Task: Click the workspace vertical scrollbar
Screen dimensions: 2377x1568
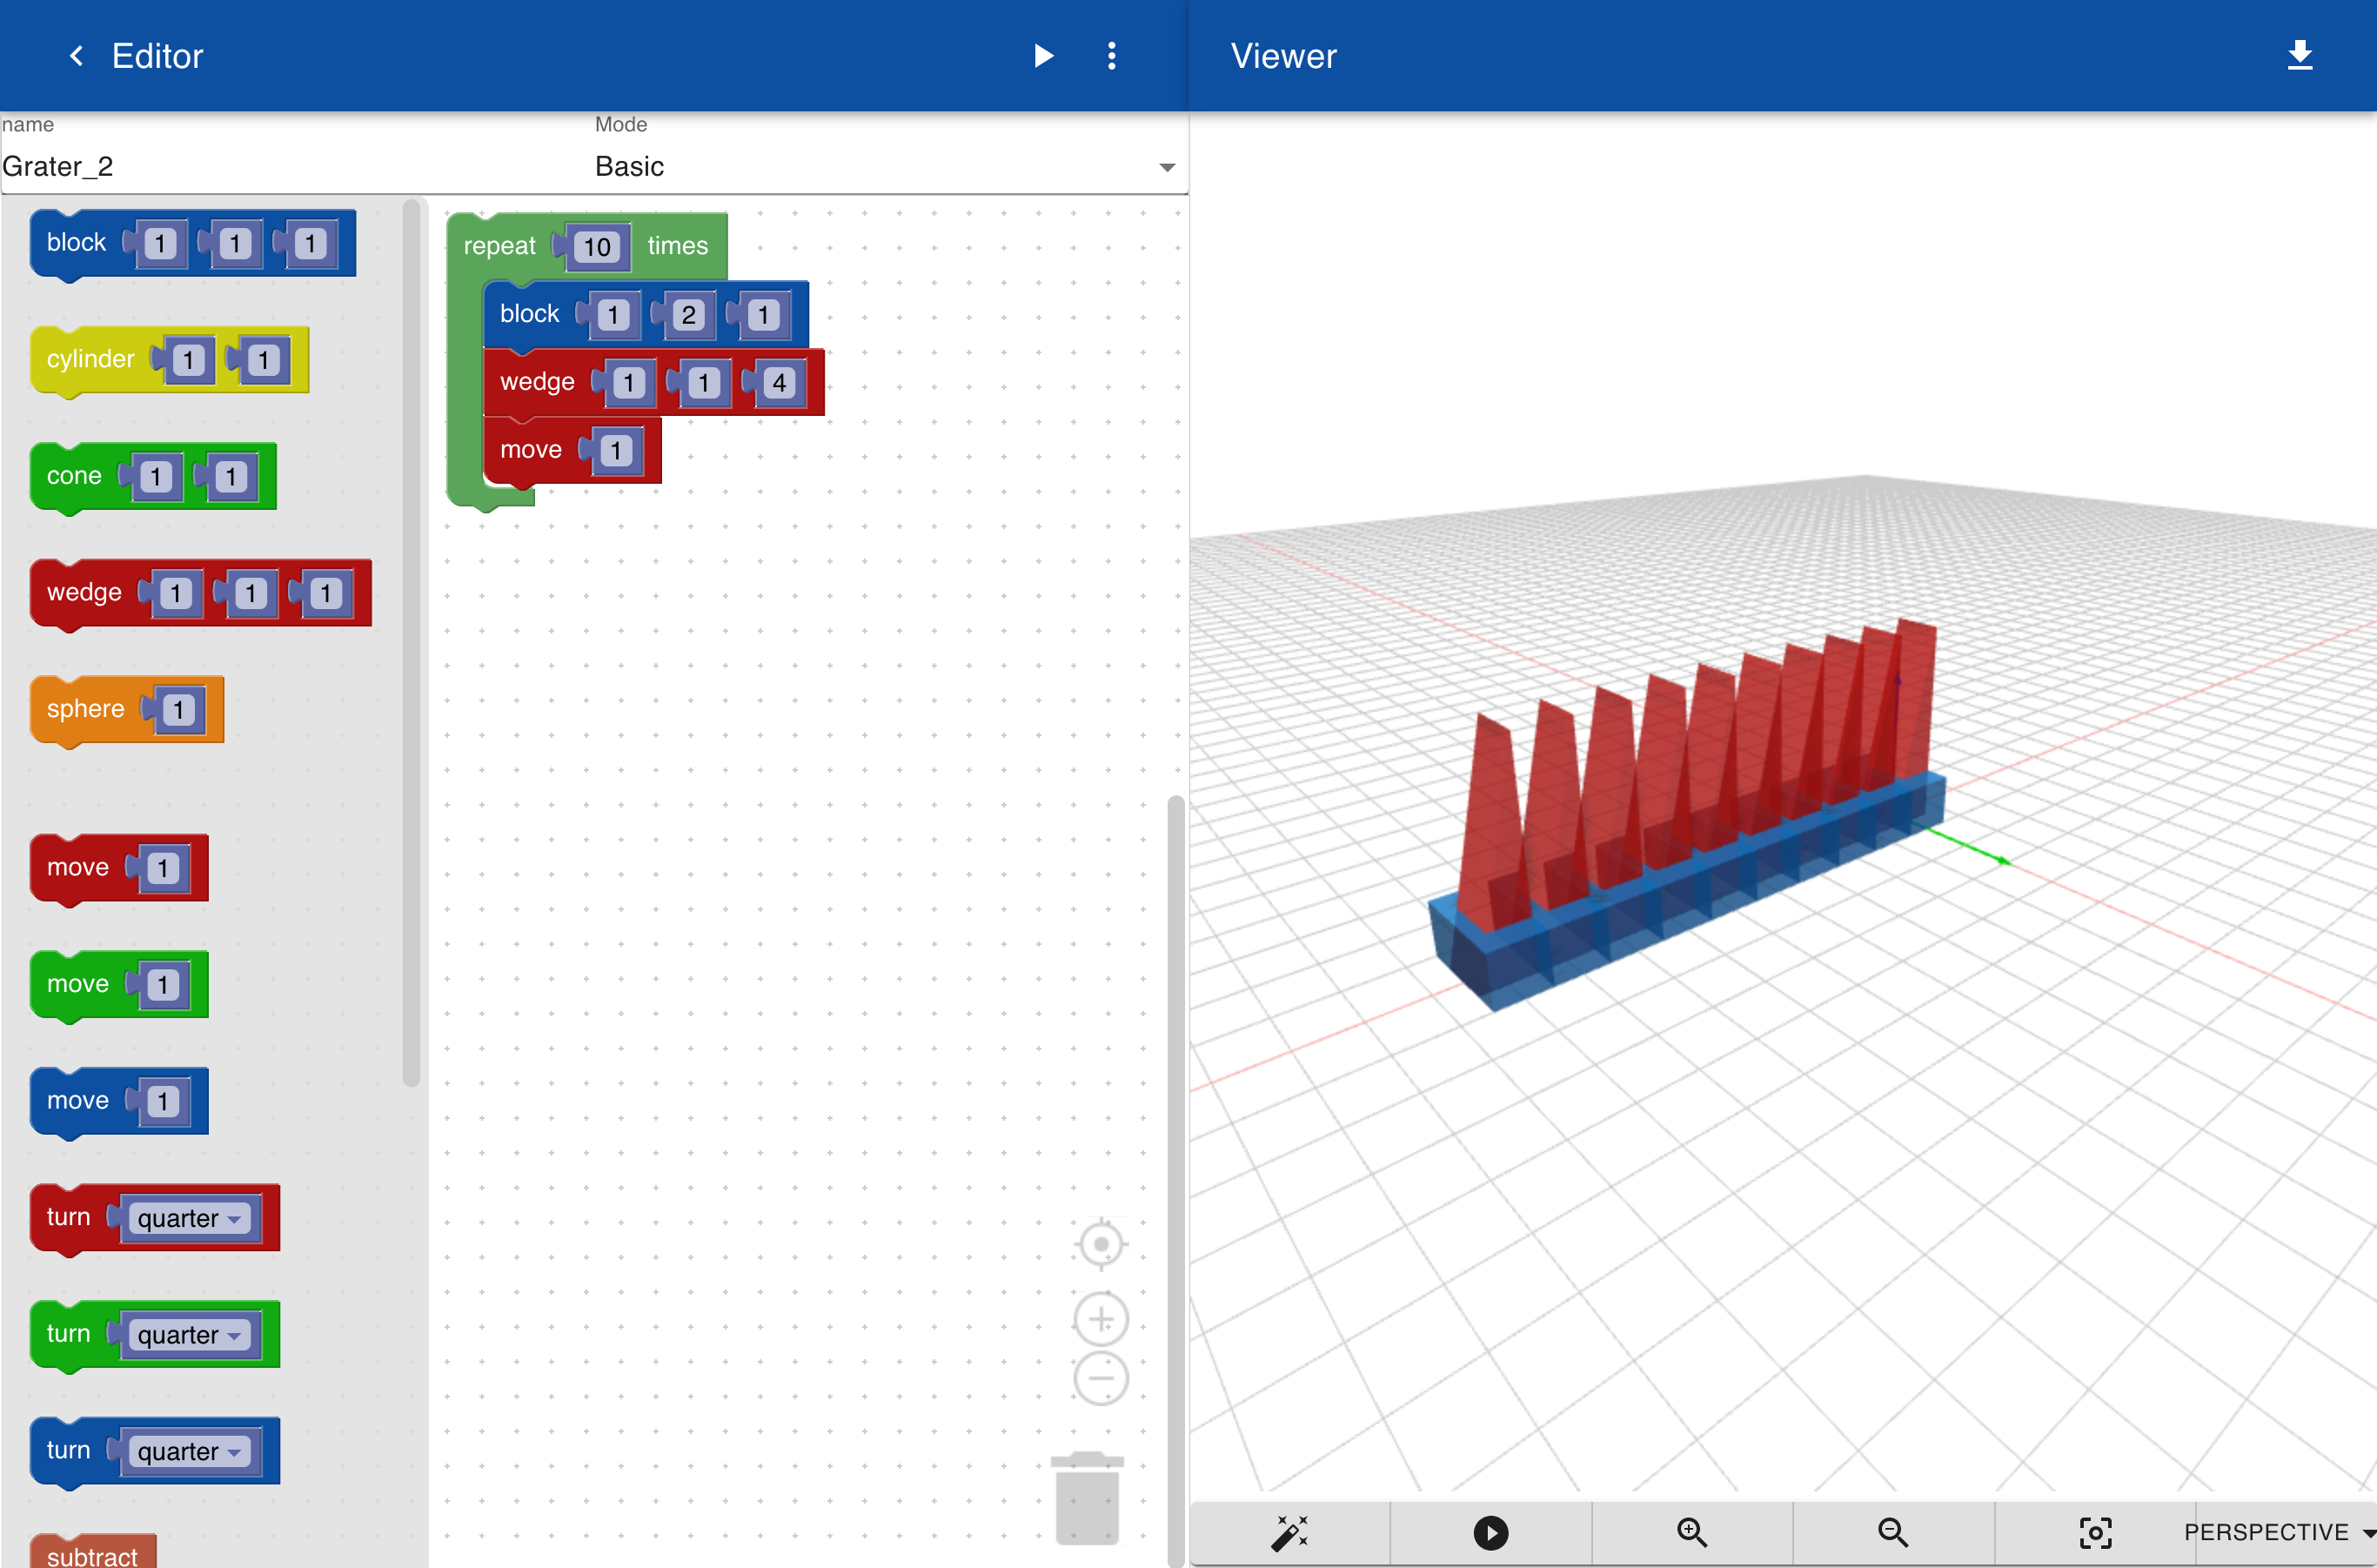Action: 1176,1180
